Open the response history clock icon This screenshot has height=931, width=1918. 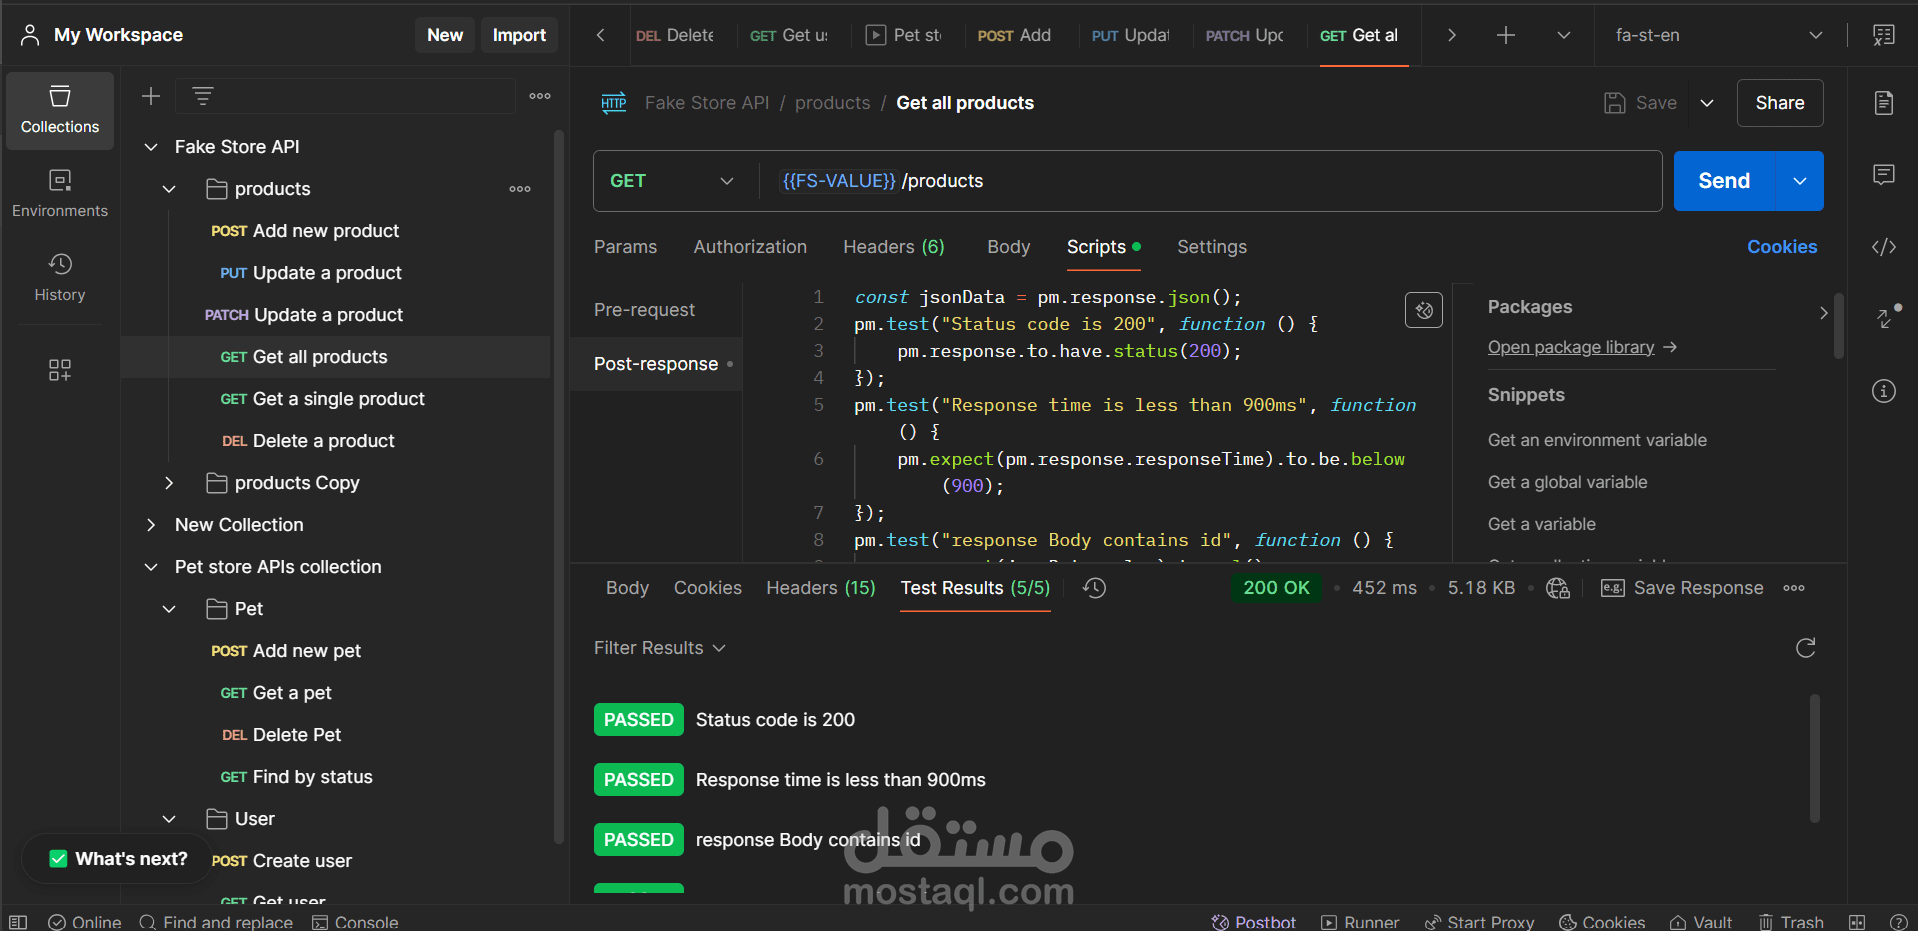1095,588
